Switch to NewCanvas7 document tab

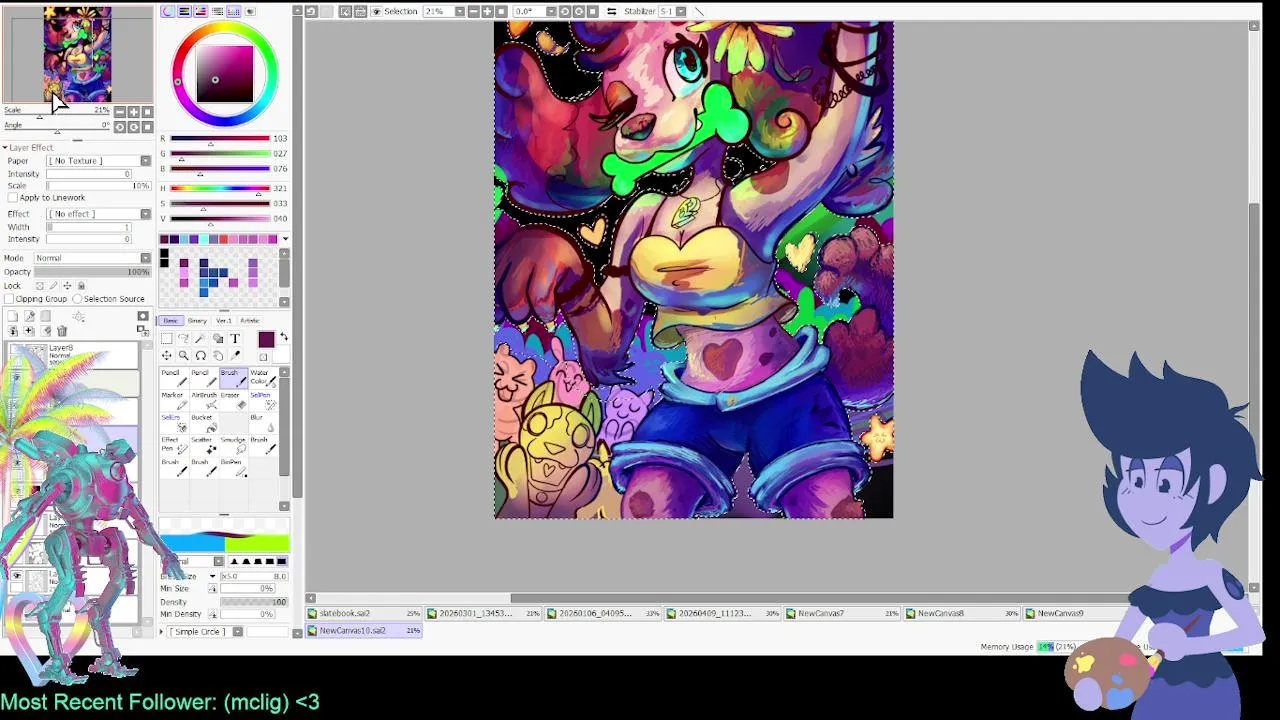pyautogui.click(x=843, y=613)
